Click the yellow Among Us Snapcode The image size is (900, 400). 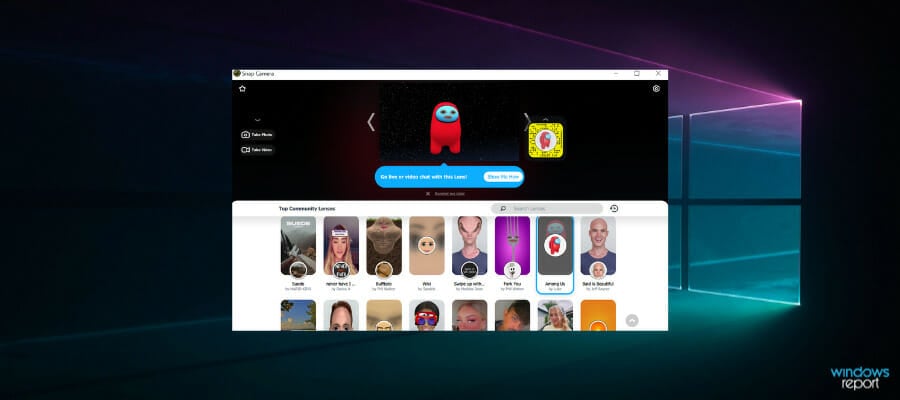point(544,140)
